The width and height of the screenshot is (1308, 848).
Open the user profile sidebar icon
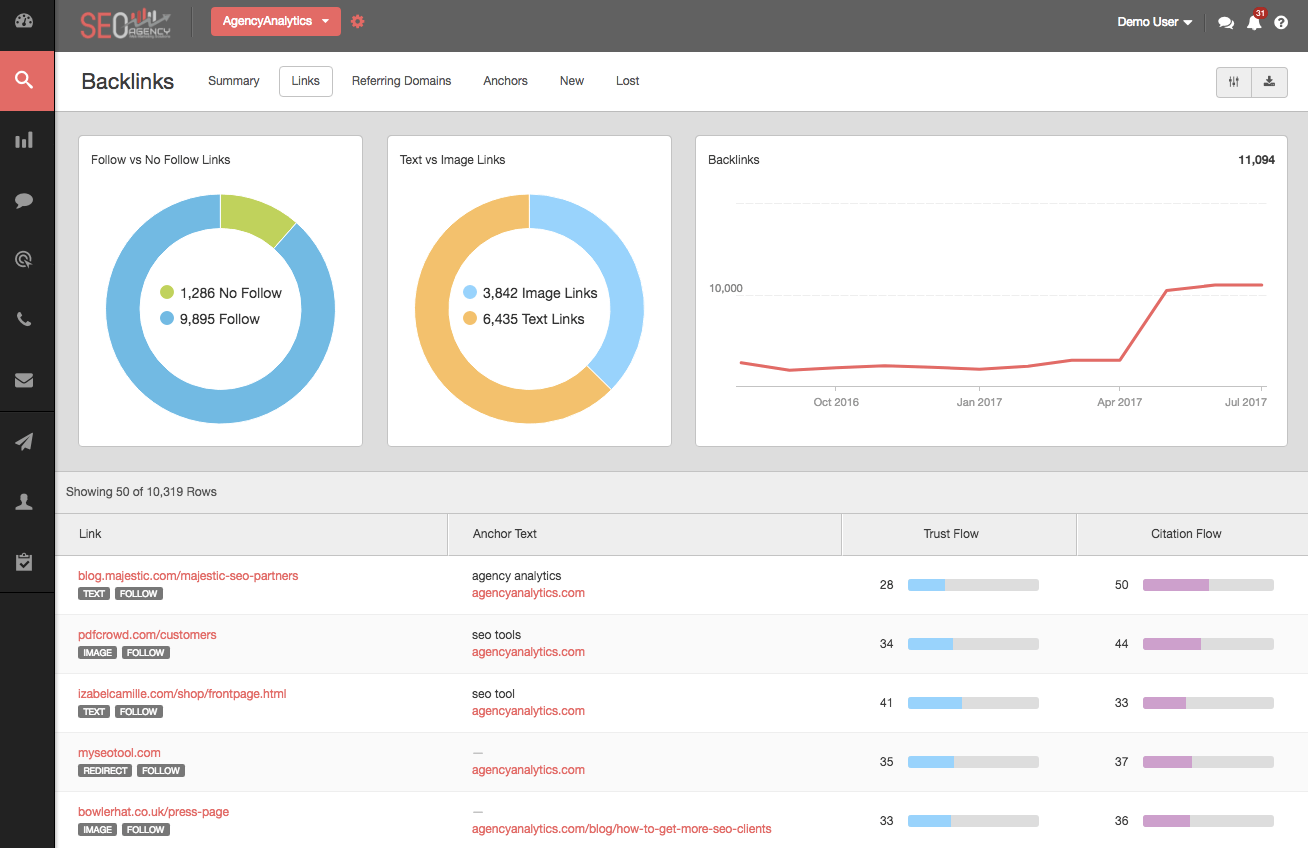point(25,503)
